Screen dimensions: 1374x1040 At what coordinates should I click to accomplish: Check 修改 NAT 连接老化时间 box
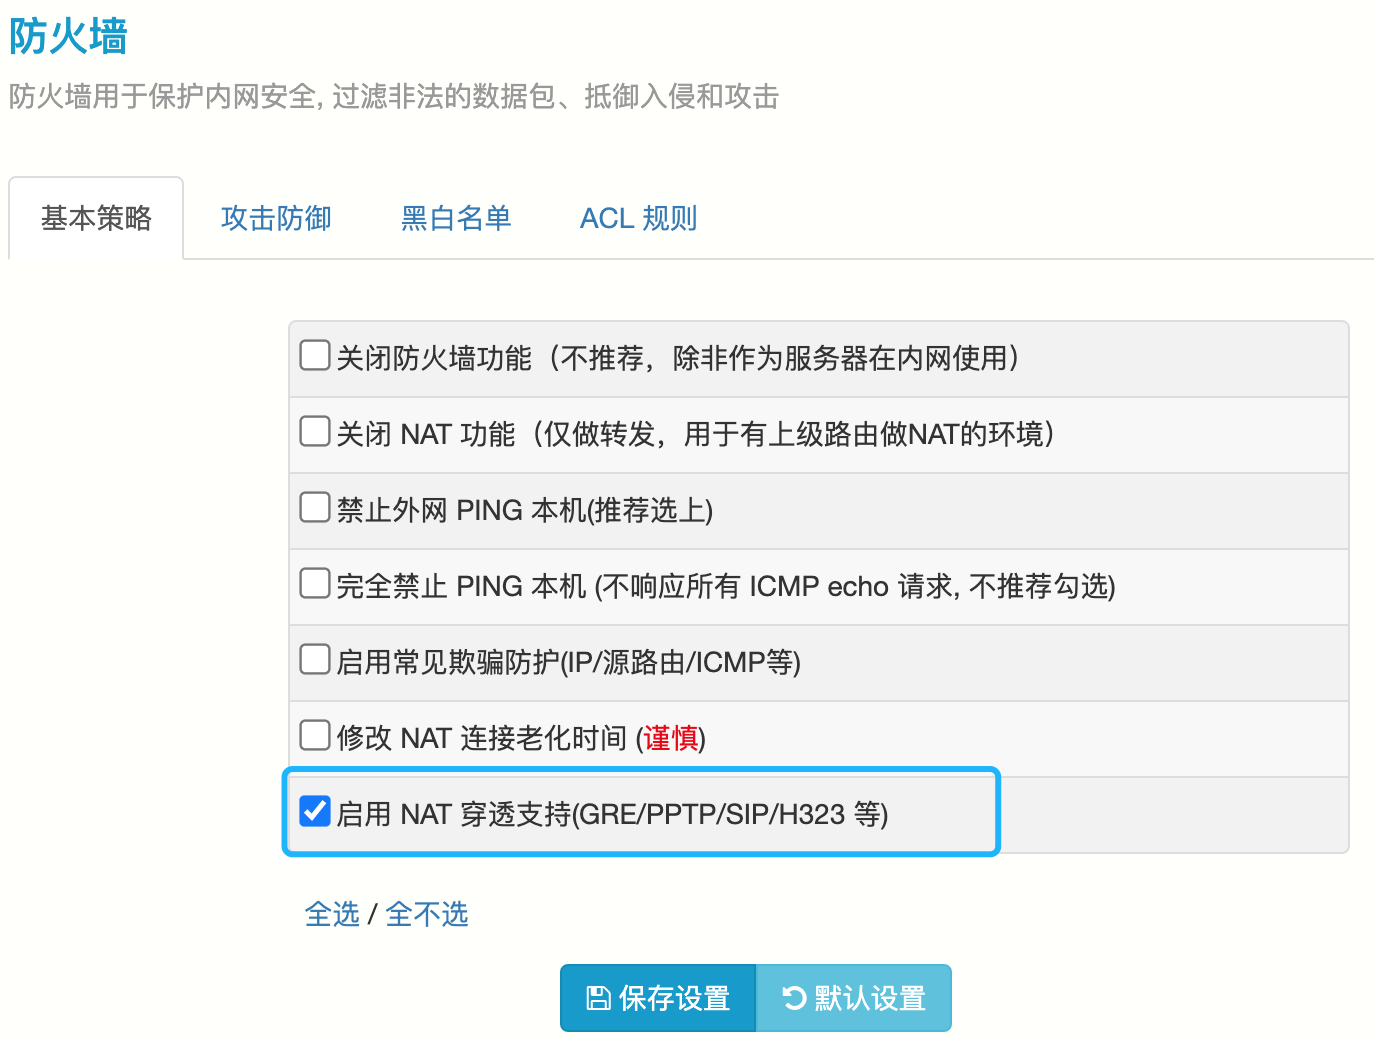point(315,735)
